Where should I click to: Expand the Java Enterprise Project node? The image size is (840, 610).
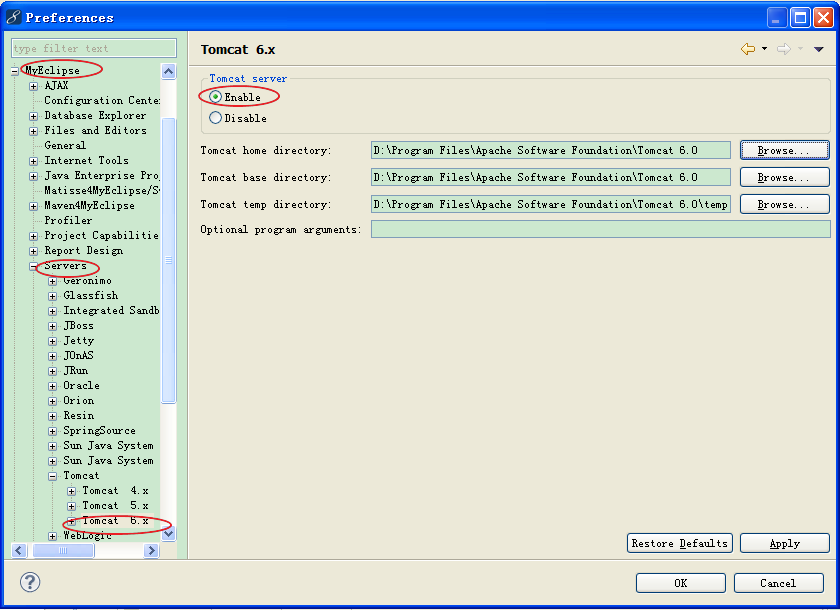34,176
